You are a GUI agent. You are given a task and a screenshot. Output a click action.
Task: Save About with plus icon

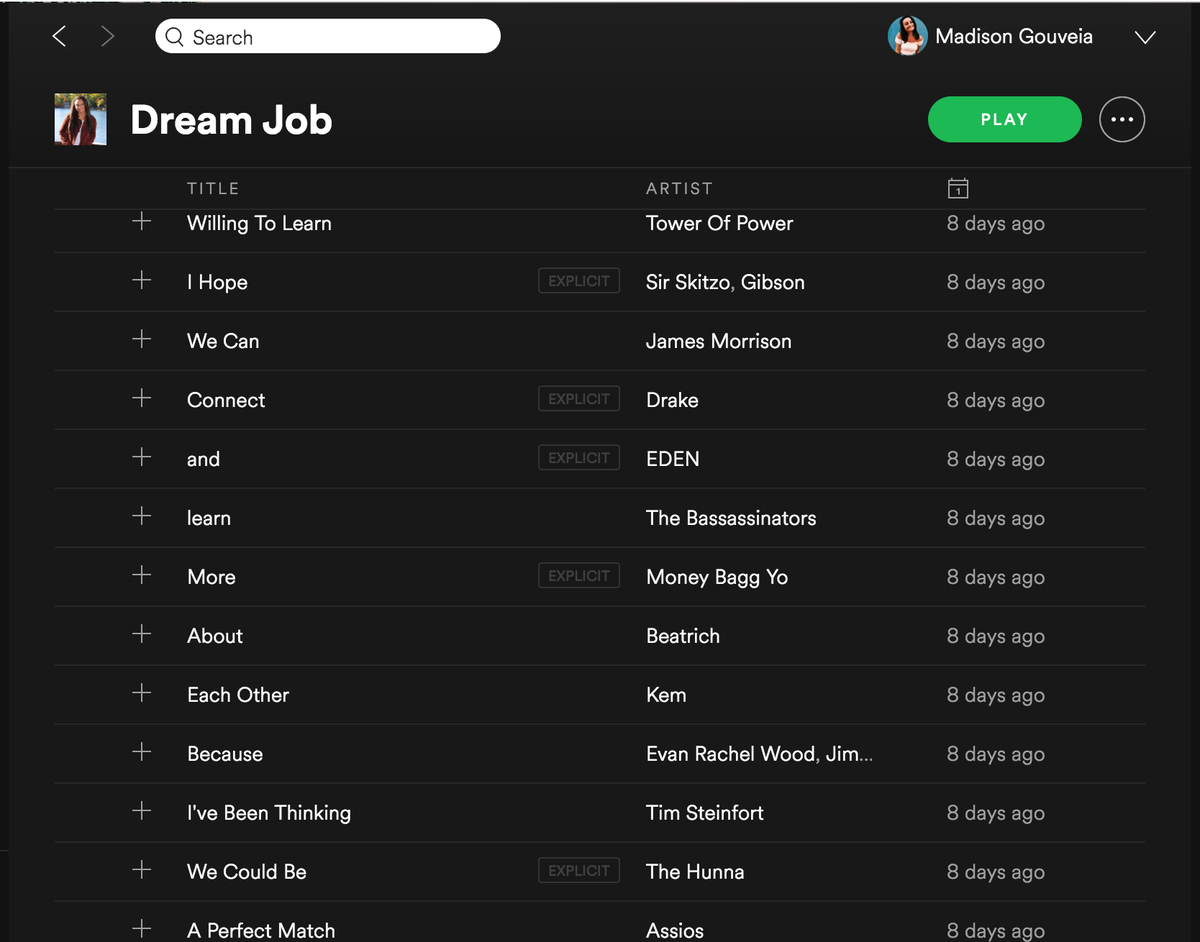click(142, 634)
